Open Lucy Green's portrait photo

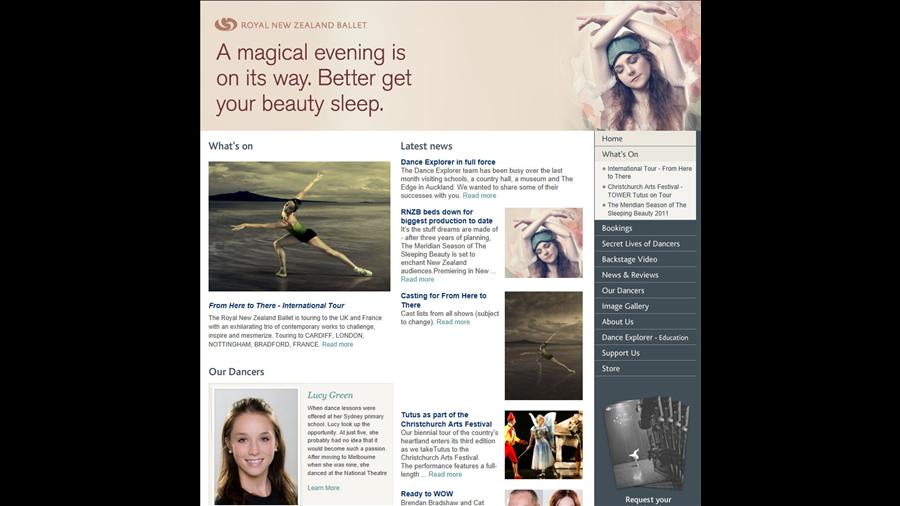(256, 447)
